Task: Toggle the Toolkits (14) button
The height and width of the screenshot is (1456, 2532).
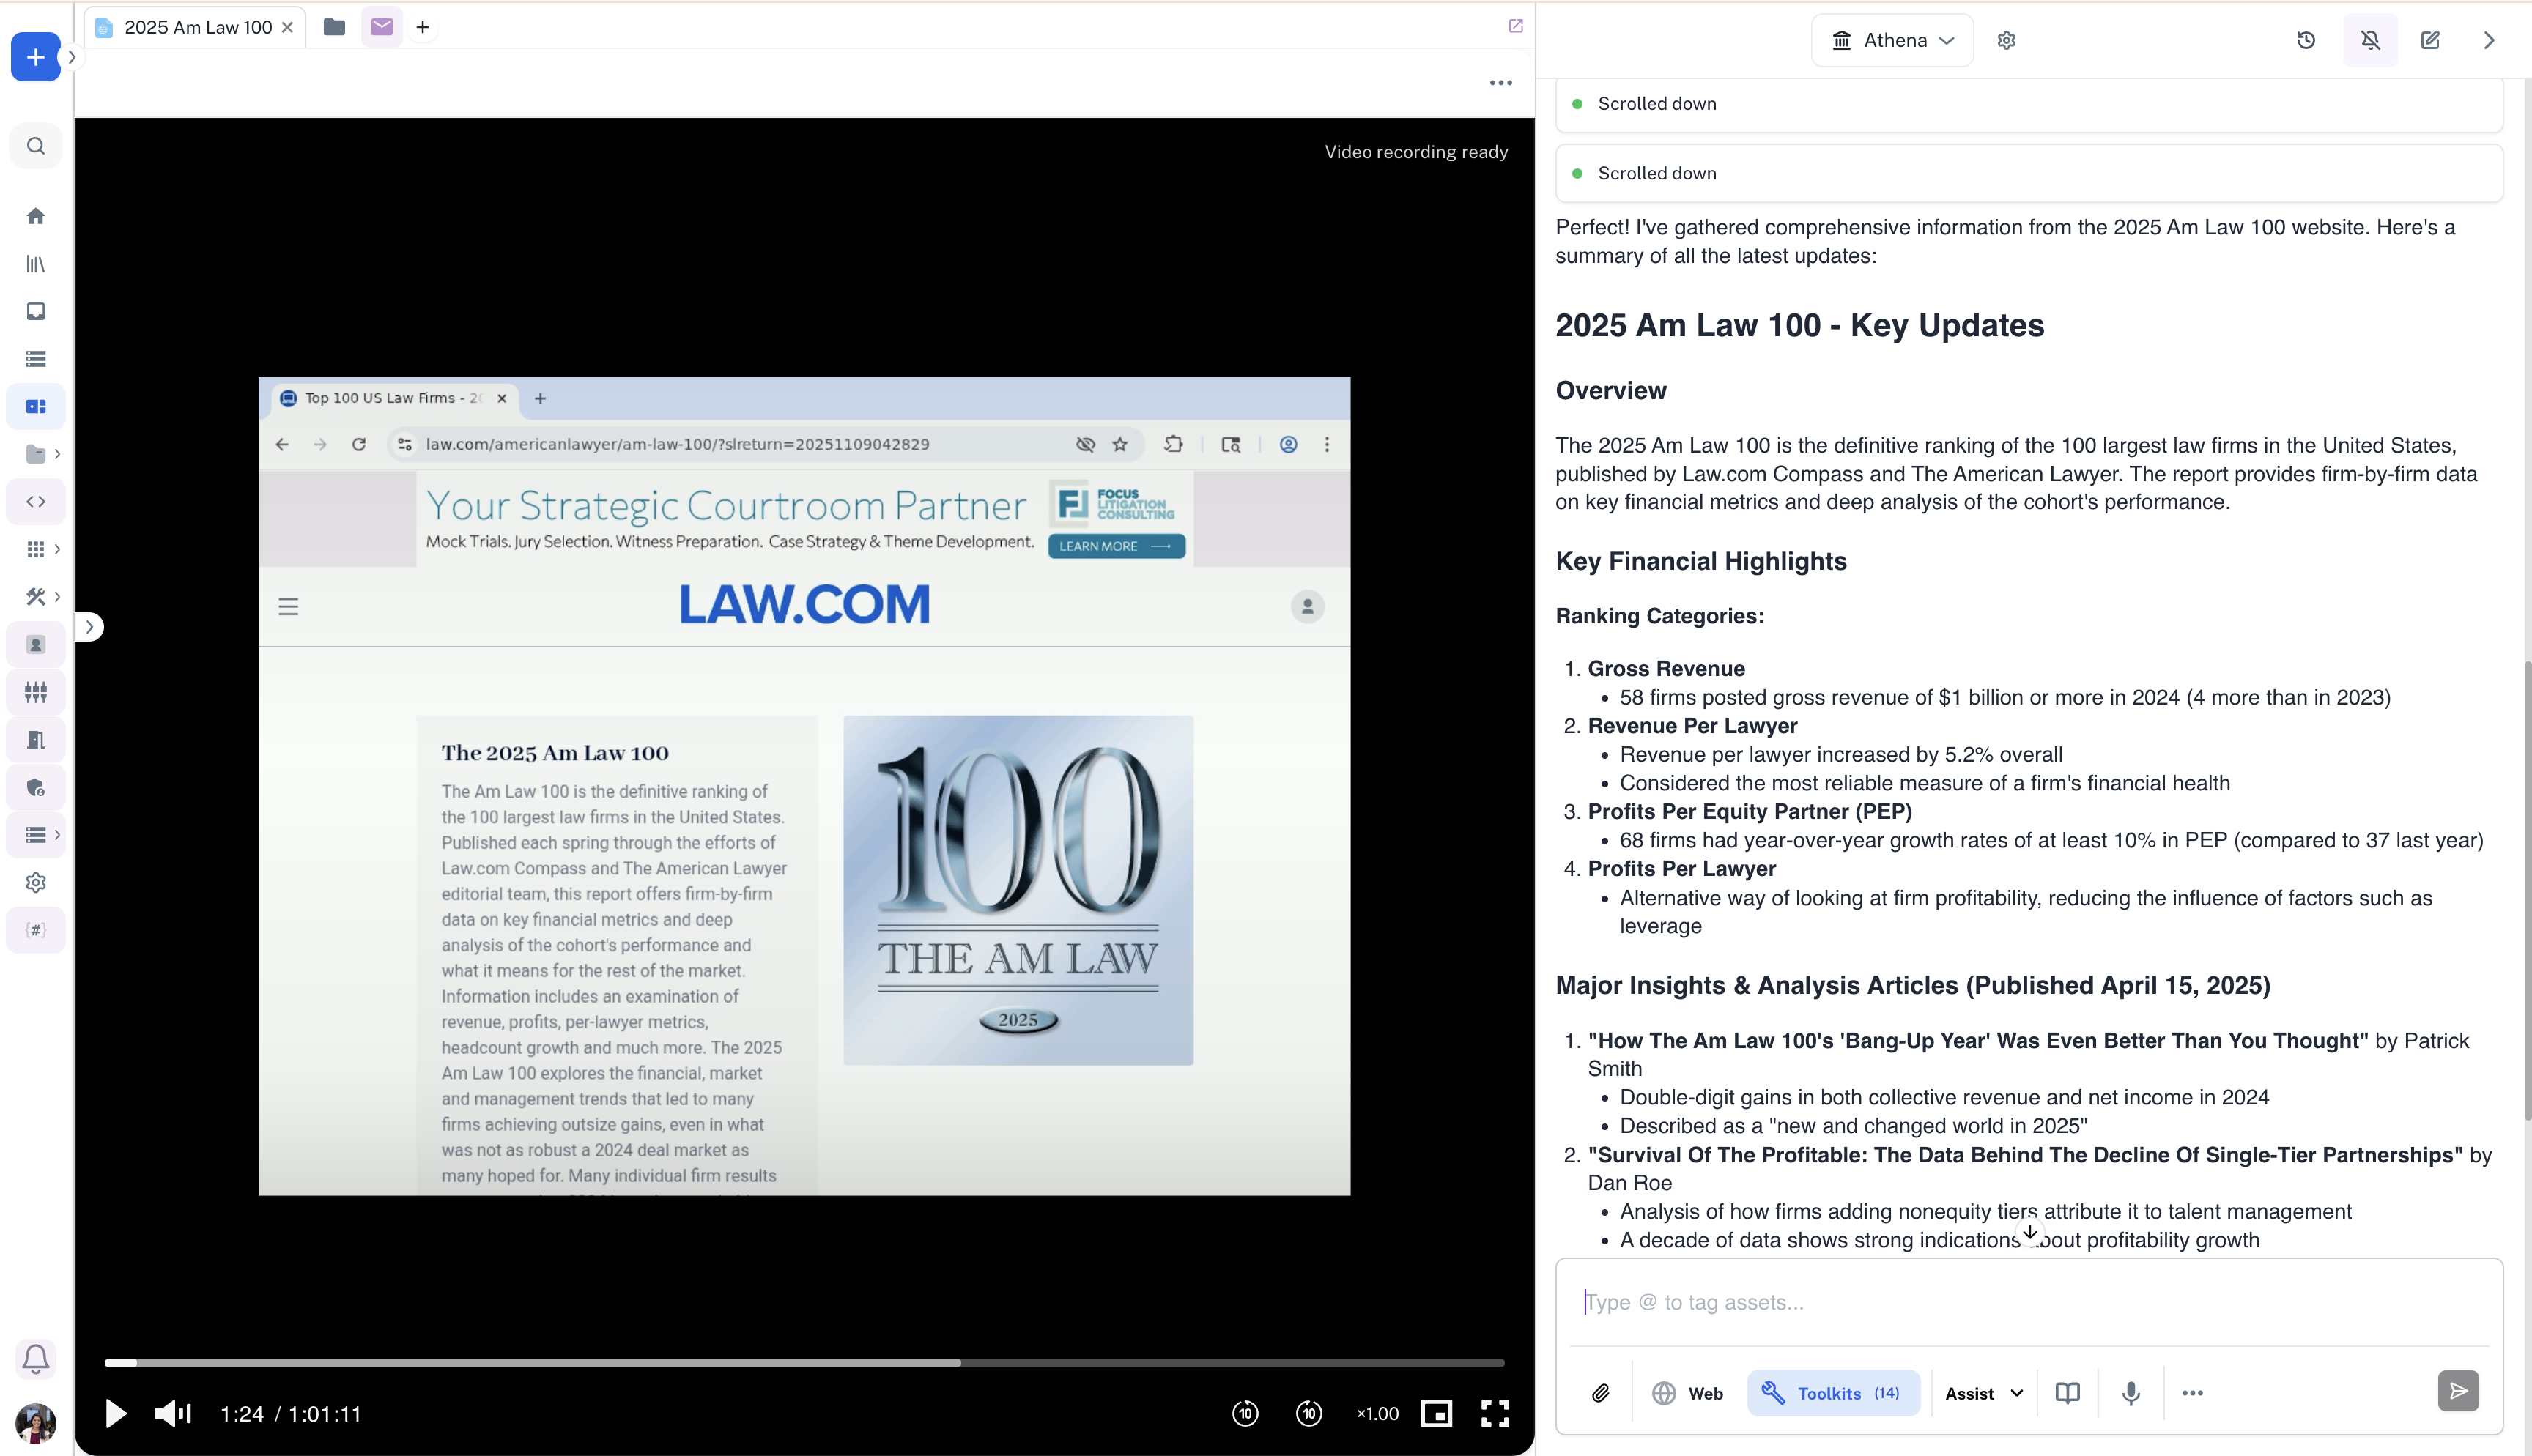Action: click(1832, 1393)
